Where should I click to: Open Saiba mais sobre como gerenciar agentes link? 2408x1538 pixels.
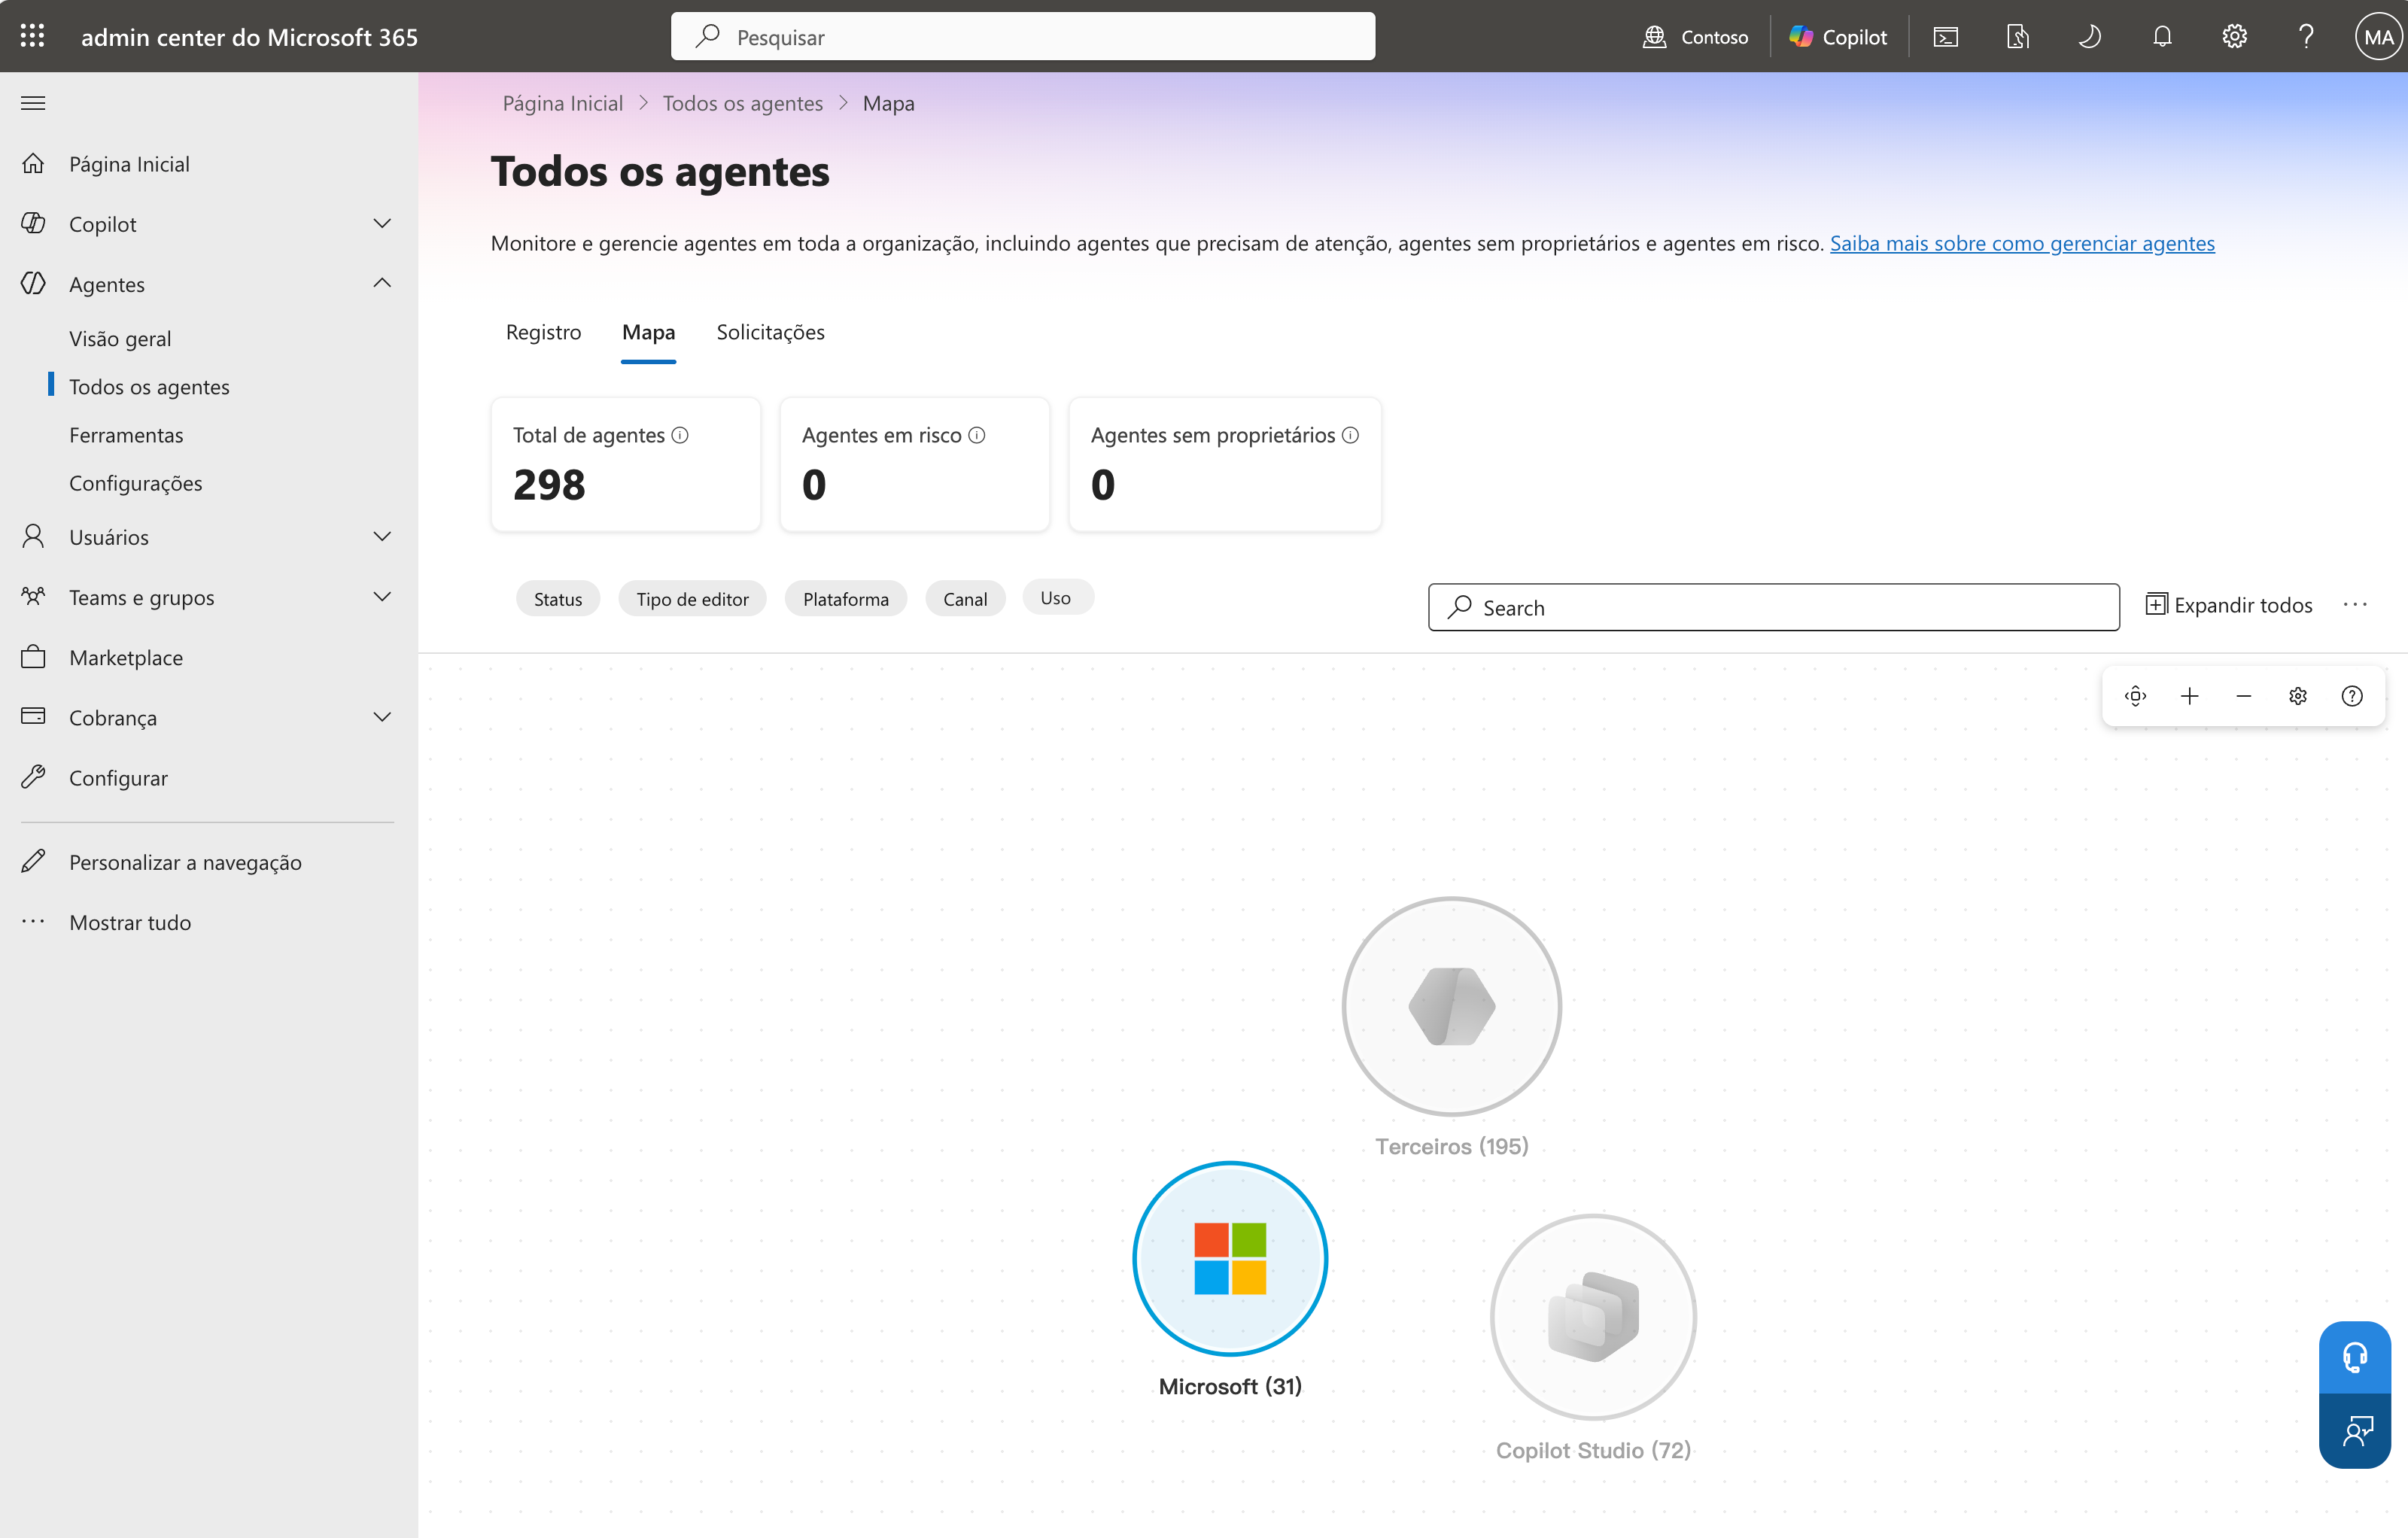(x=2022, y=243)
